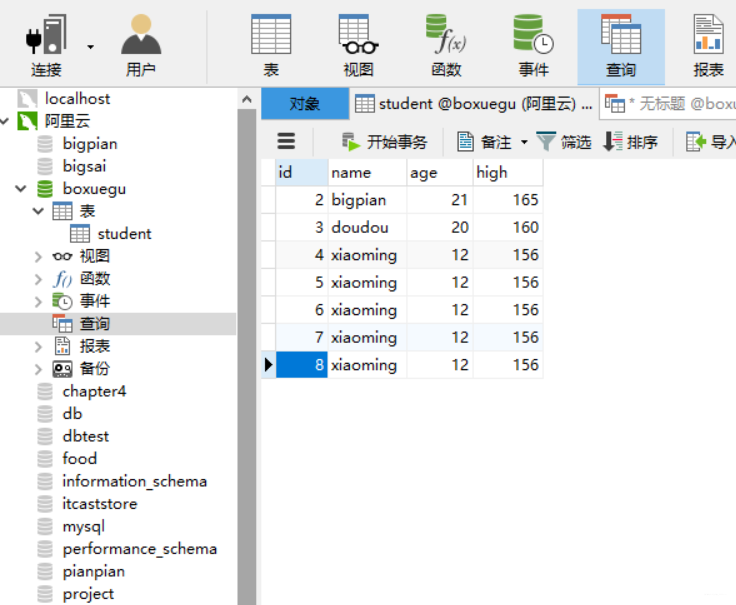Open the 报表 report toolbar icon
Screen dimensions: 736x605
(708, 46)
